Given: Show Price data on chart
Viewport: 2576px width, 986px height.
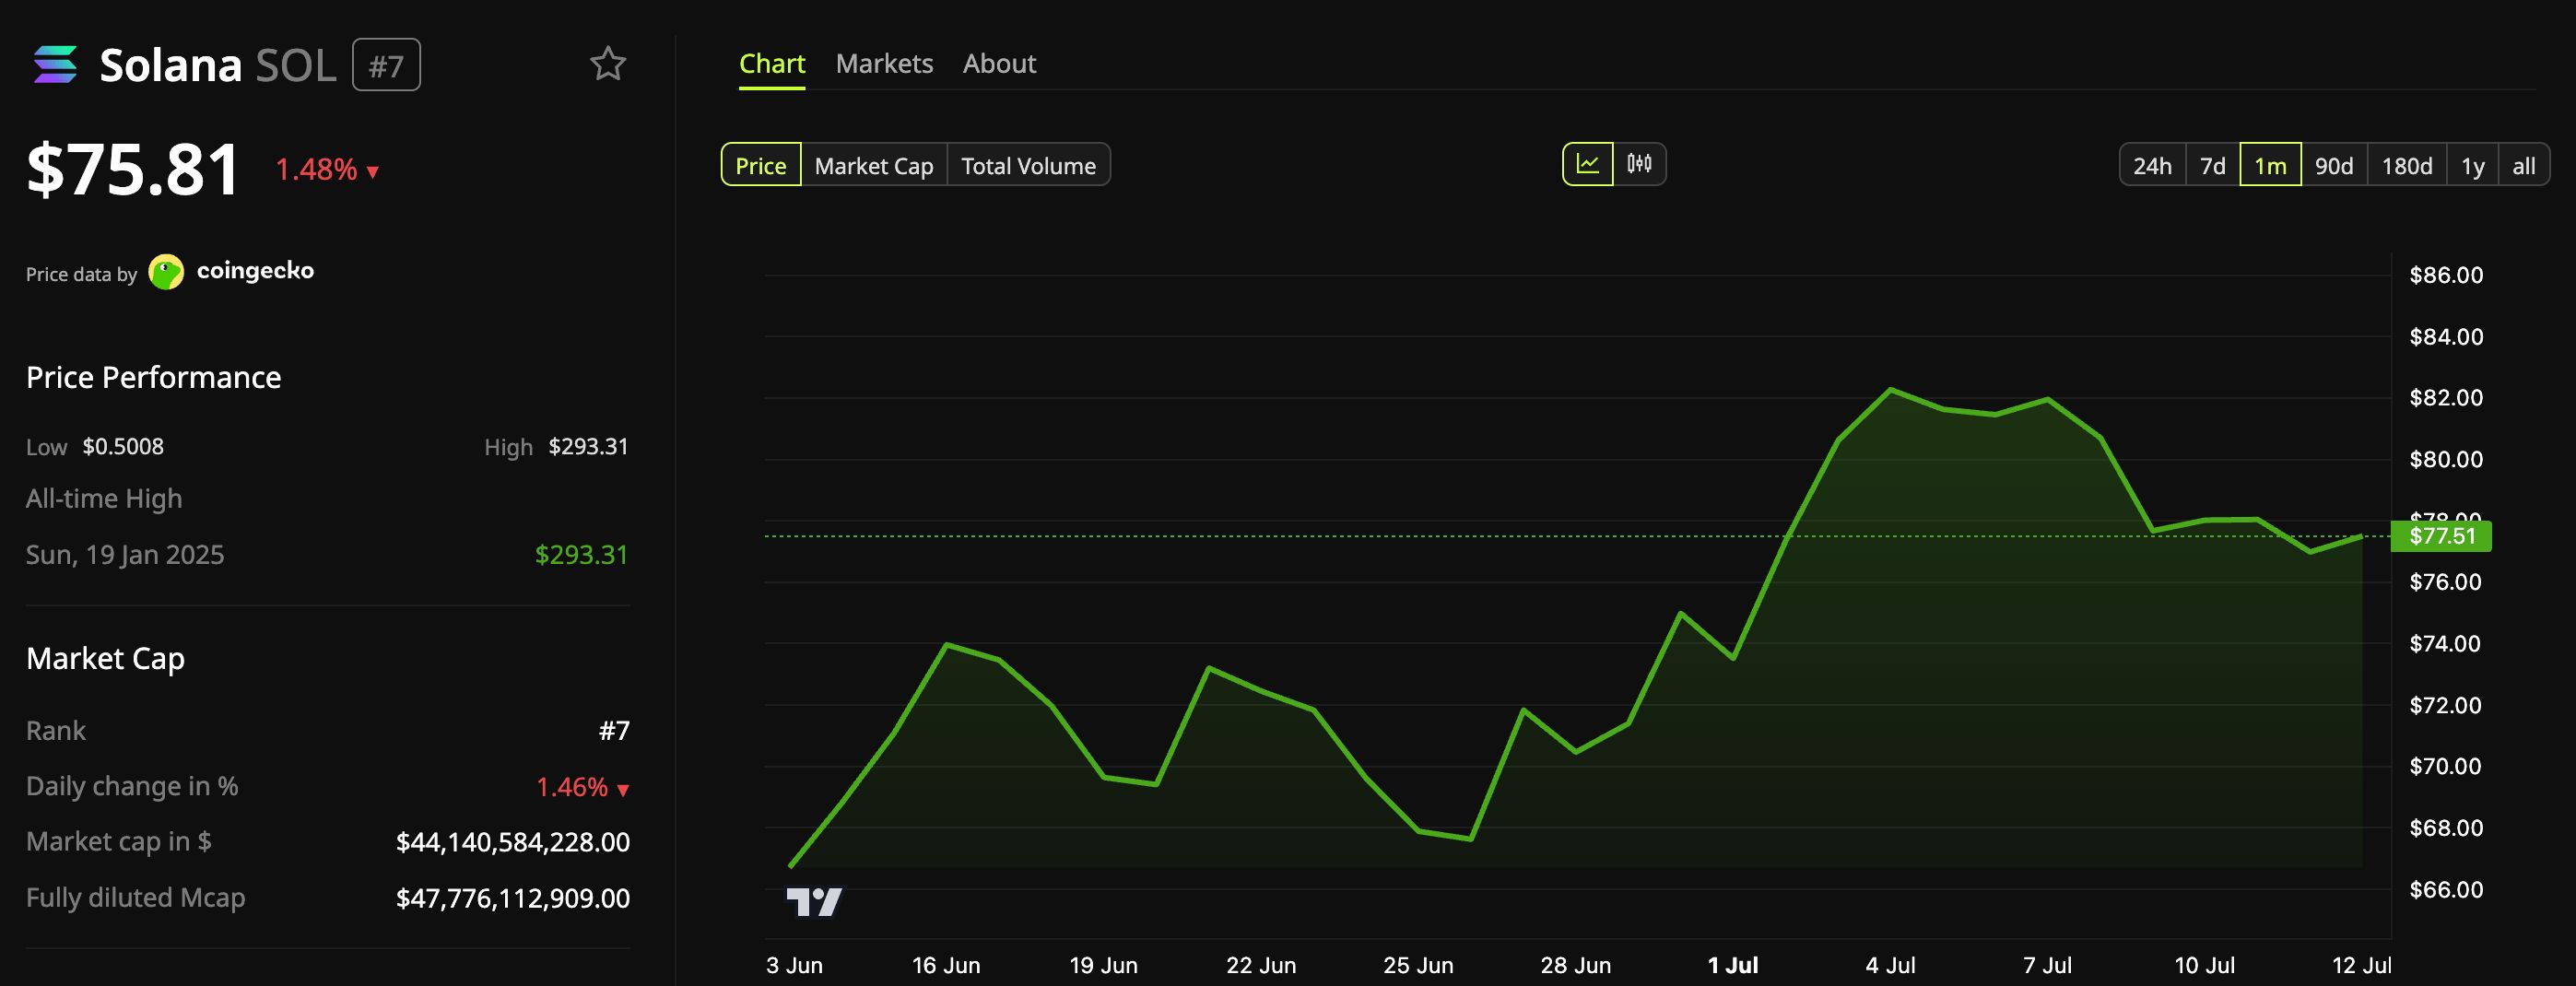Looking at the screenshot, I should tap(761, 165).
